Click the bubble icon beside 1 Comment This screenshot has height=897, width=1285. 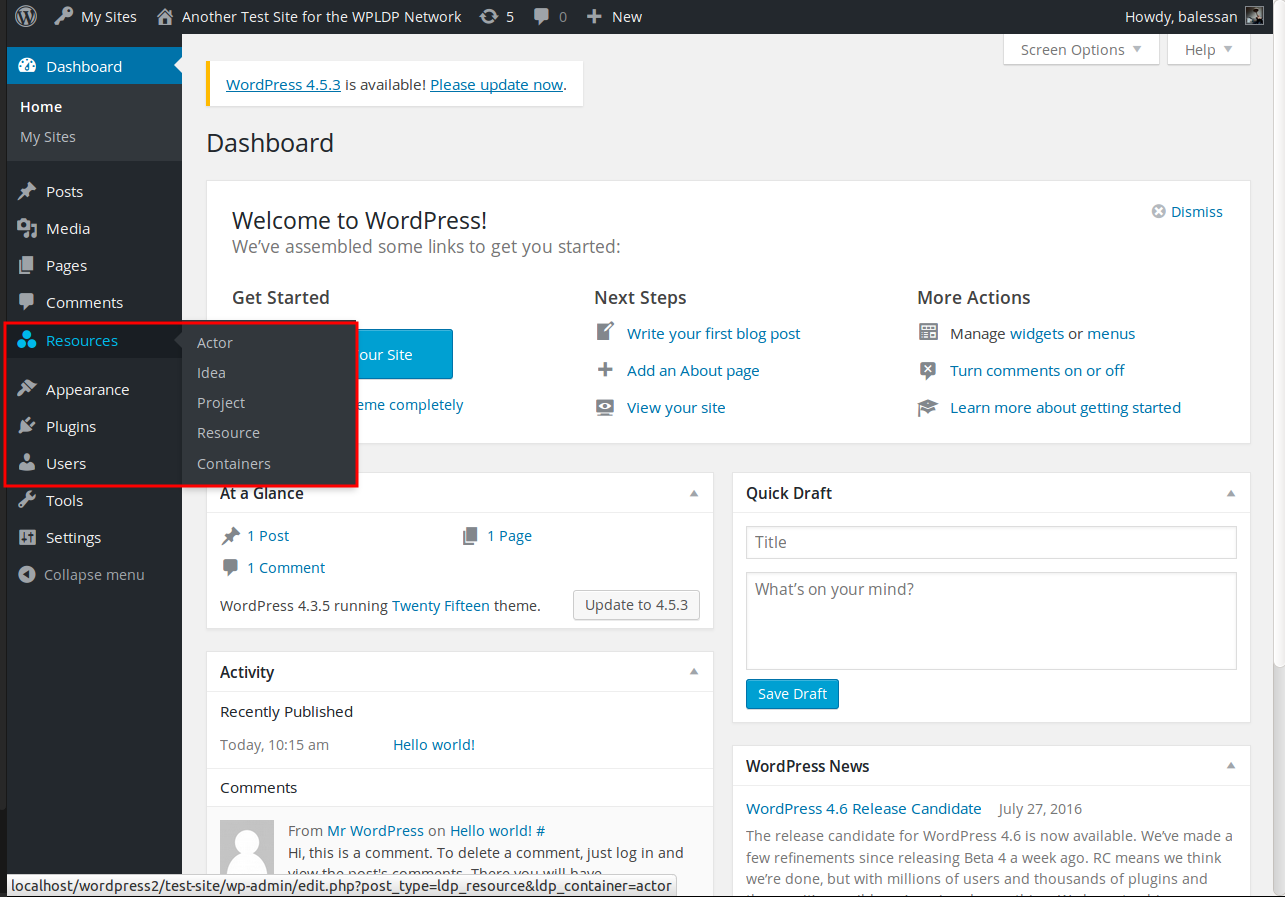pos(231,567)
